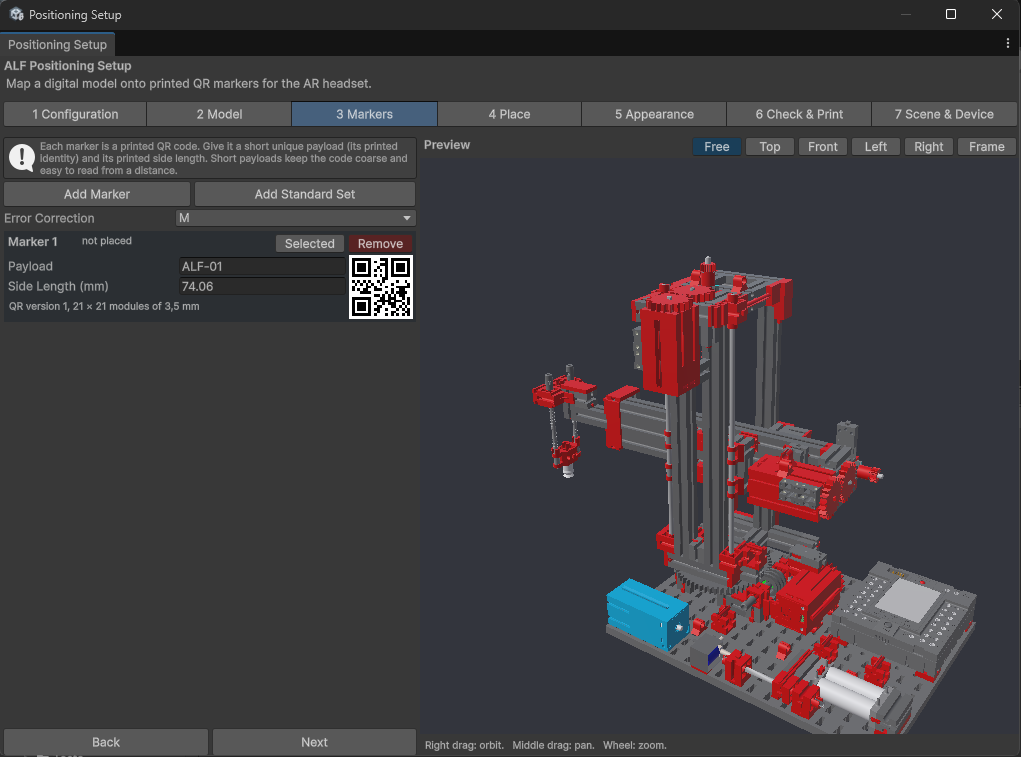Select the 3 Markers step tab
1021x757 pixels.
coord(365,114)
